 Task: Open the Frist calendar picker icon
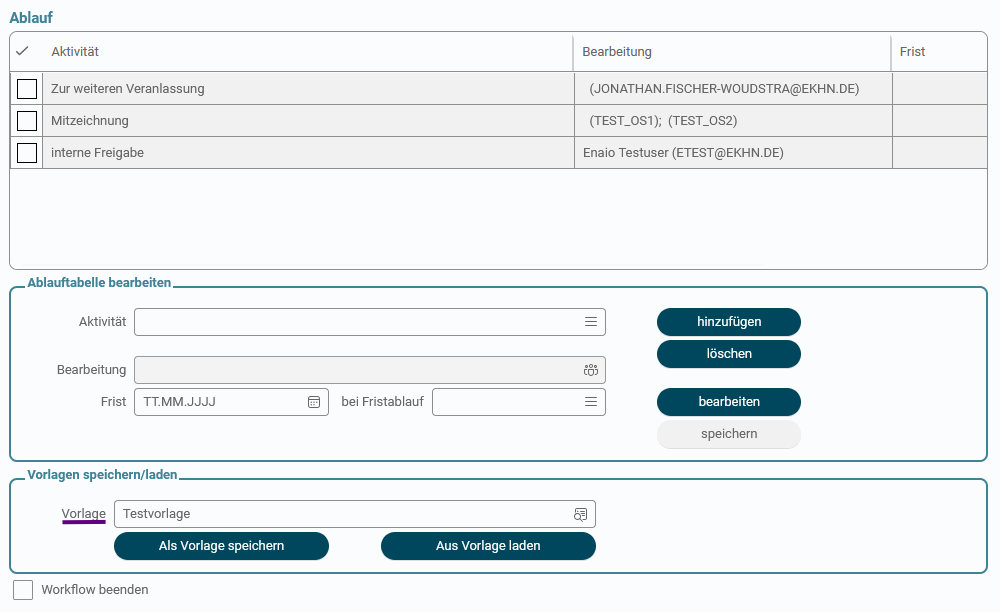pyautogui.click(x=314, y=402)
